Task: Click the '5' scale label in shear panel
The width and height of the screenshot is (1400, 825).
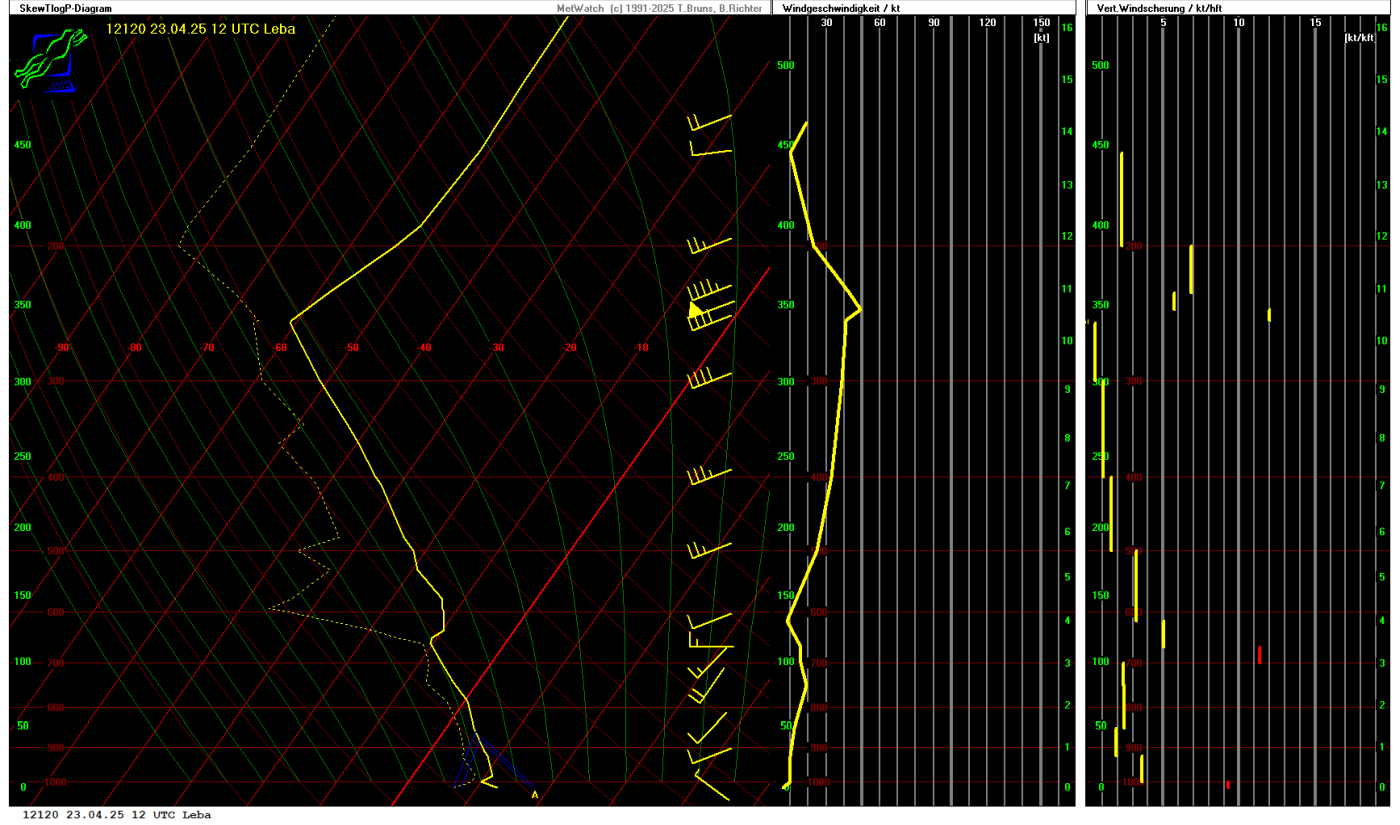Action: point(1163,23)
